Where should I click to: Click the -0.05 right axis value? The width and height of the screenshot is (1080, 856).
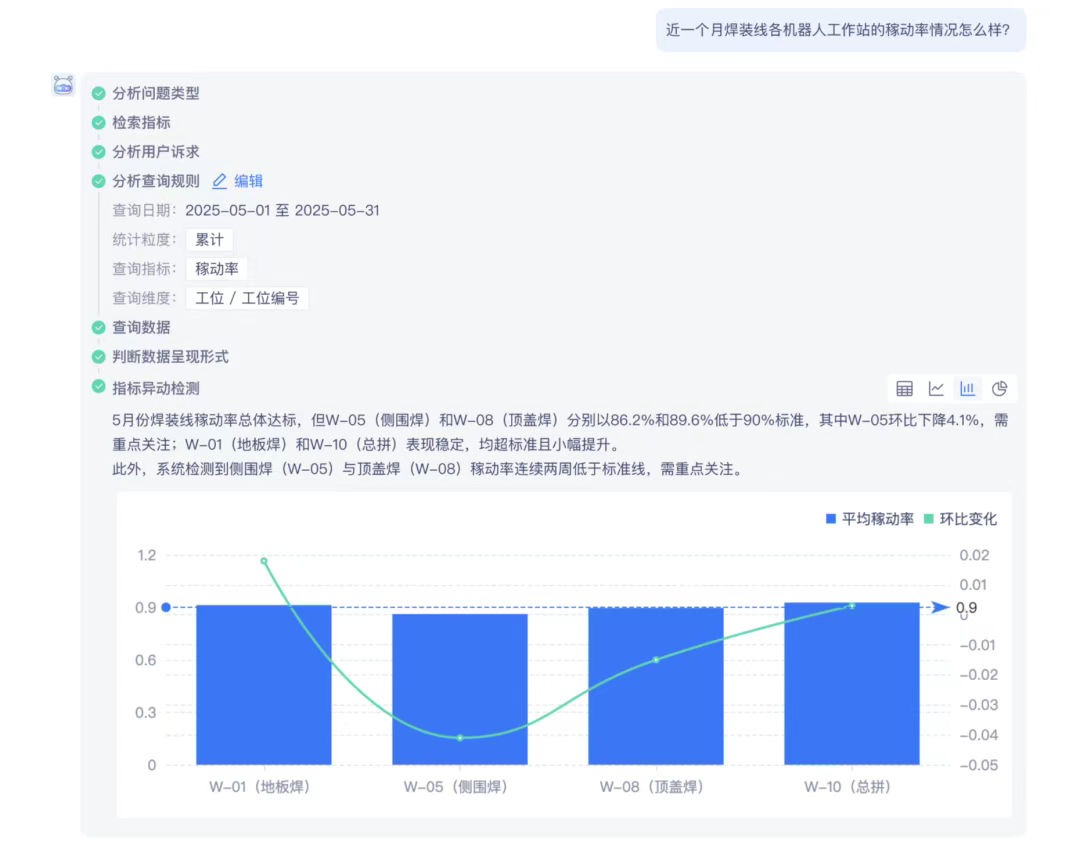(x=979, y=765)
